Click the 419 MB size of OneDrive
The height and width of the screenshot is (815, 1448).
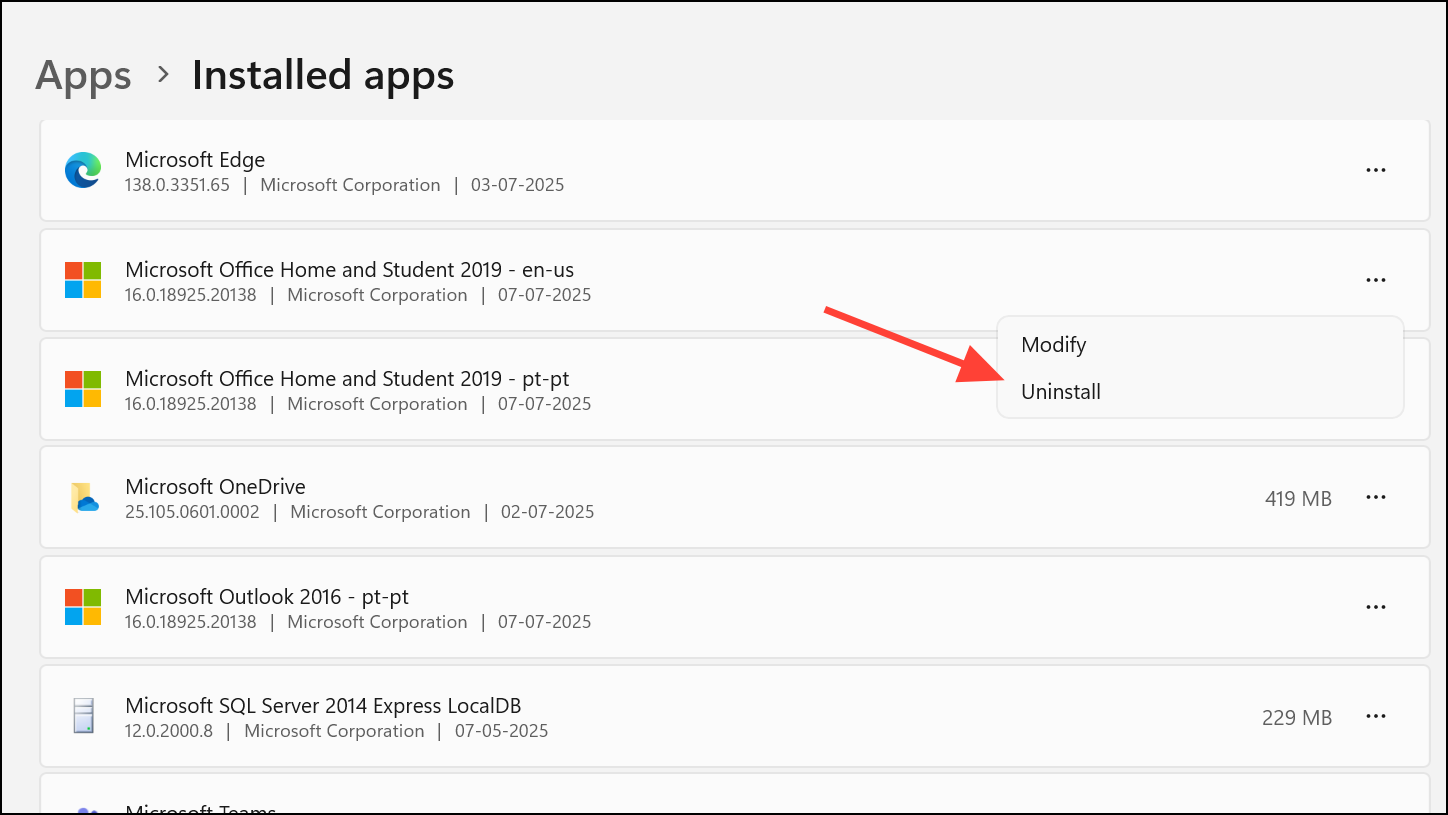tap(1298, 498)
